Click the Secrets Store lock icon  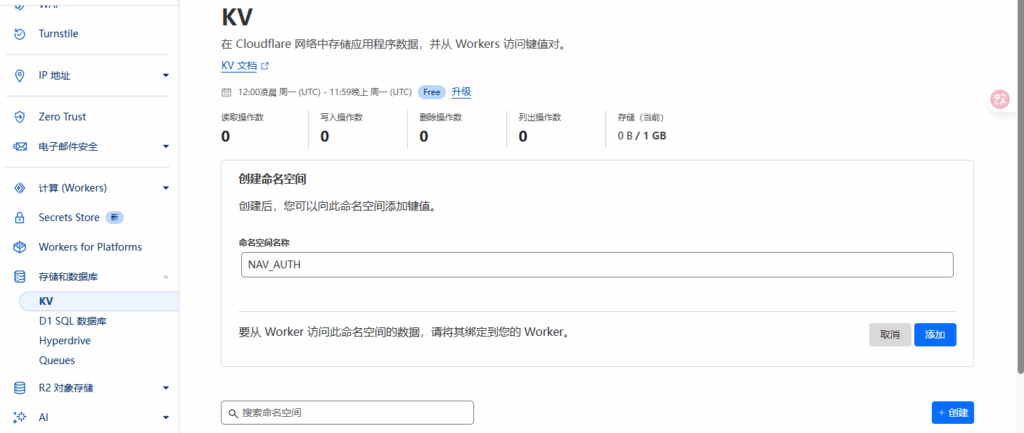[19, 217]
